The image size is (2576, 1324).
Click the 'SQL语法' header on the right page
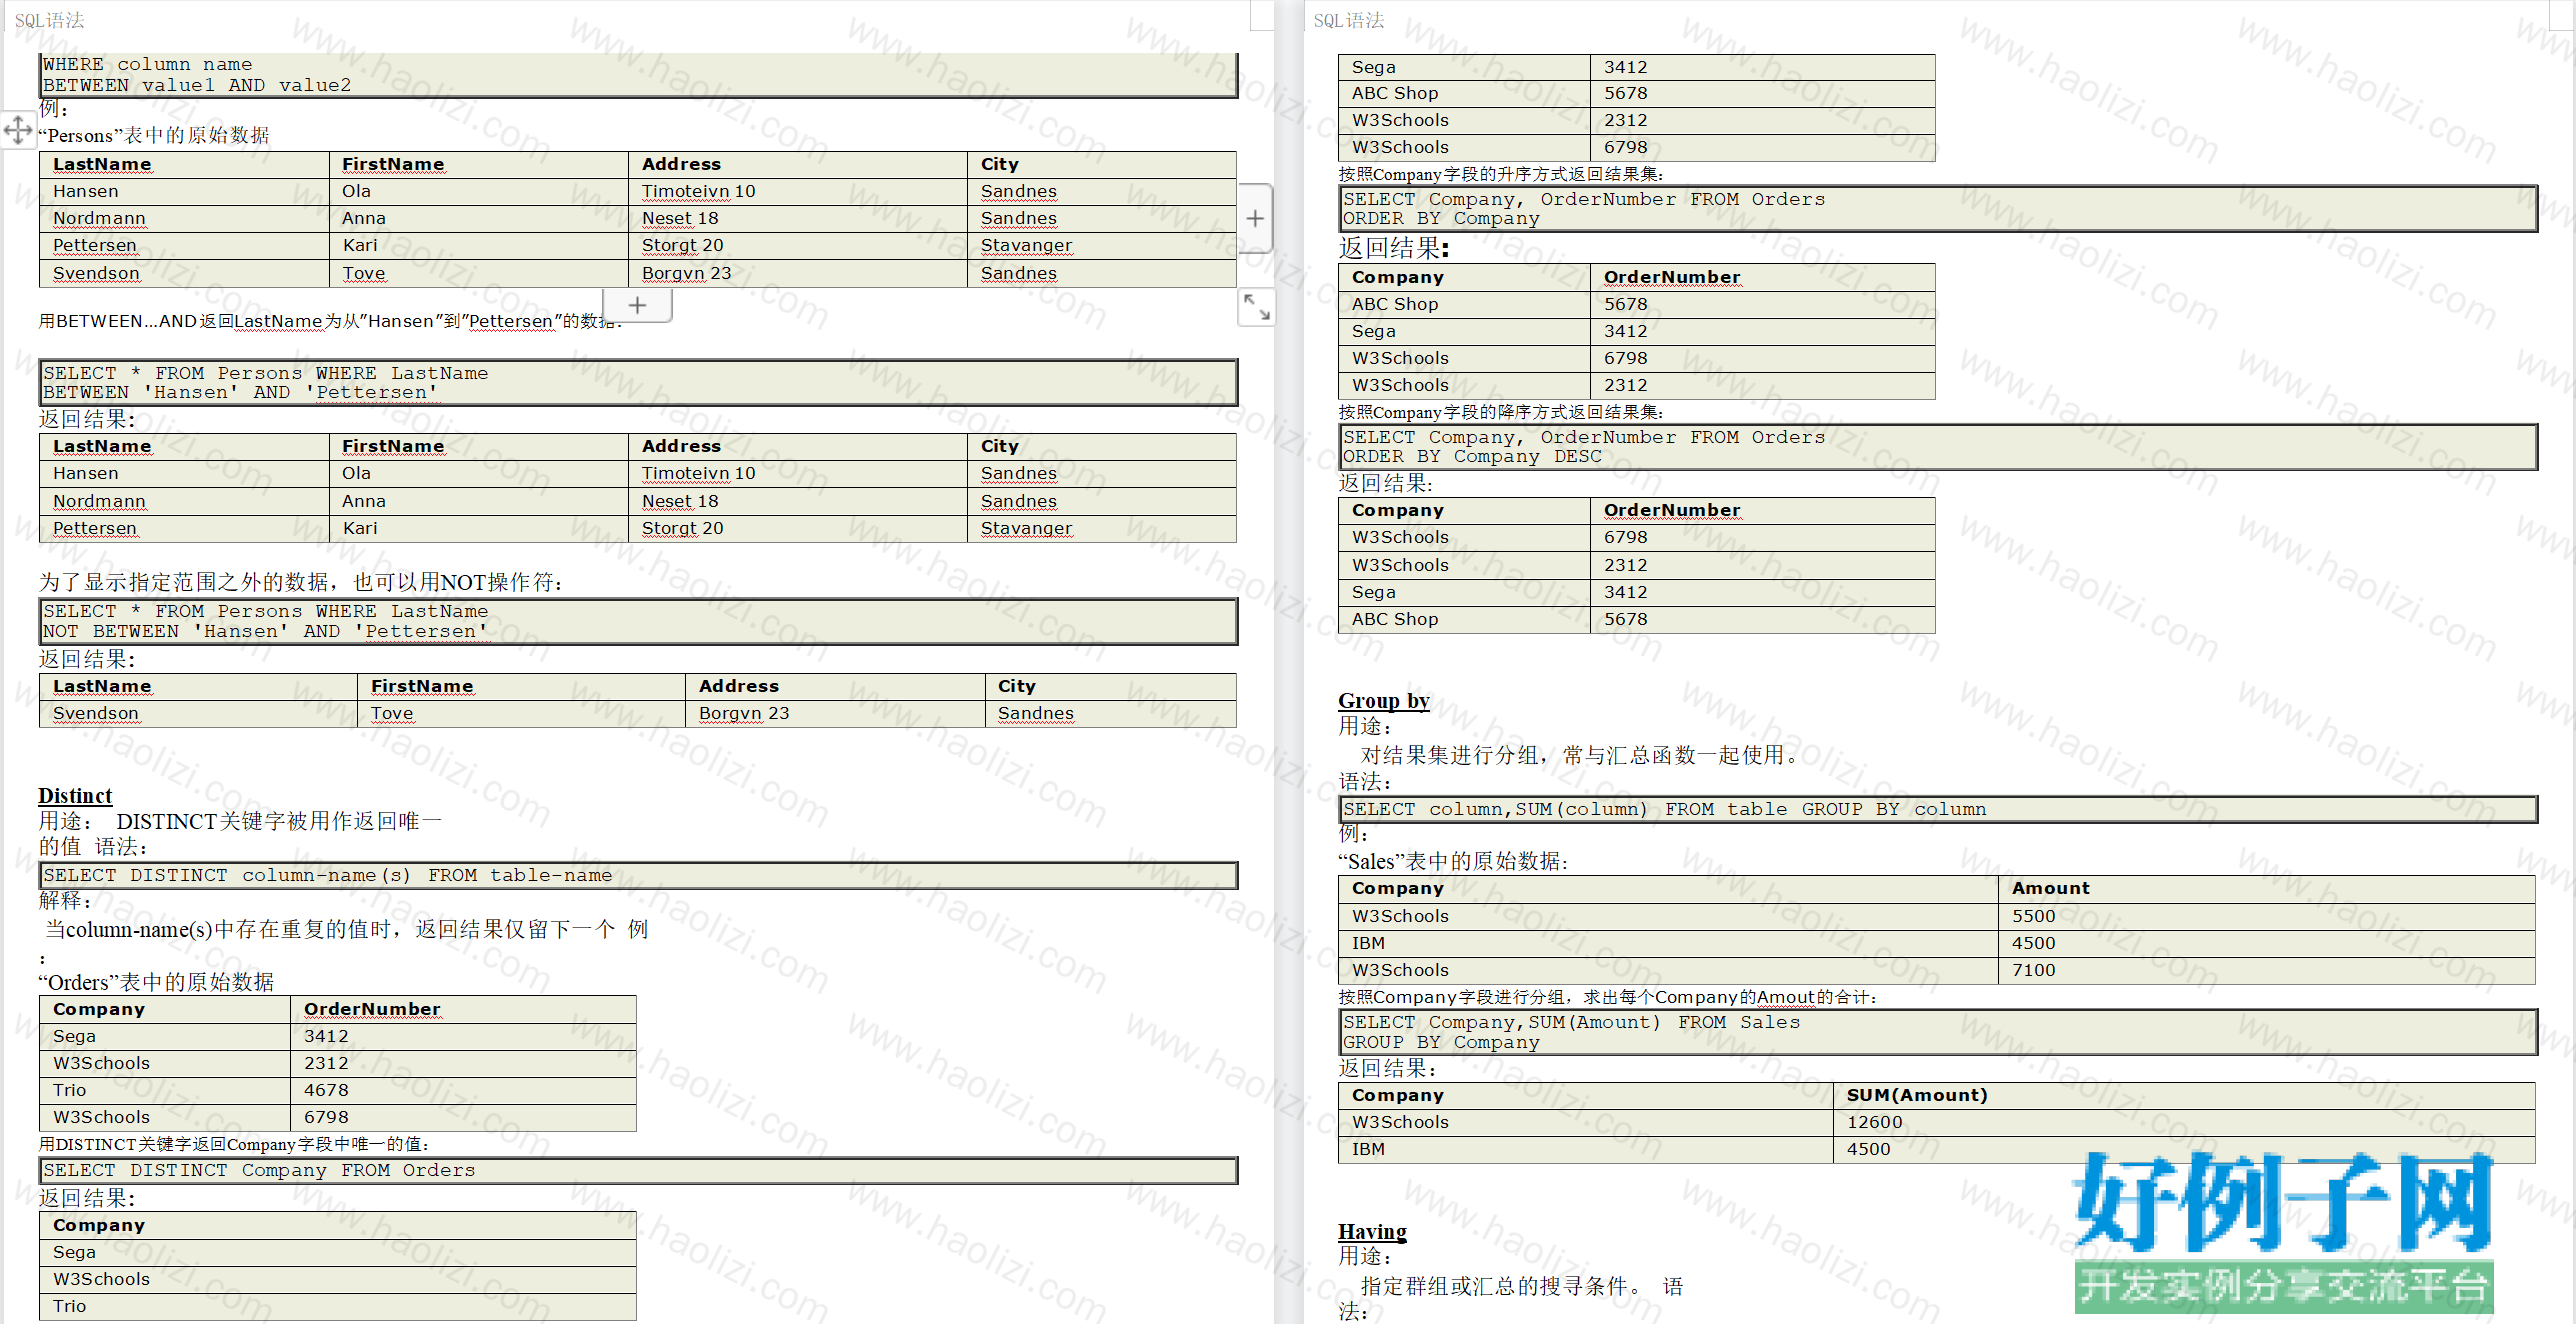(x=1348, y=21)
